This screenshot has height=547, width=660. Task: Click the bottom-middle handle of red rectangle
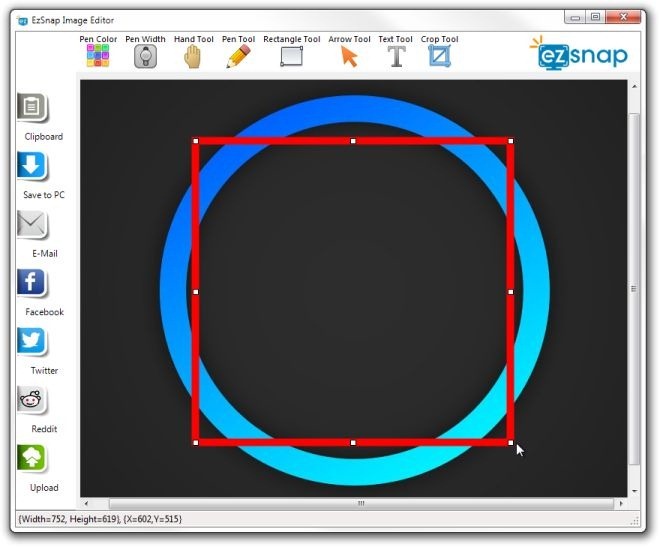[x=353, y=443]
